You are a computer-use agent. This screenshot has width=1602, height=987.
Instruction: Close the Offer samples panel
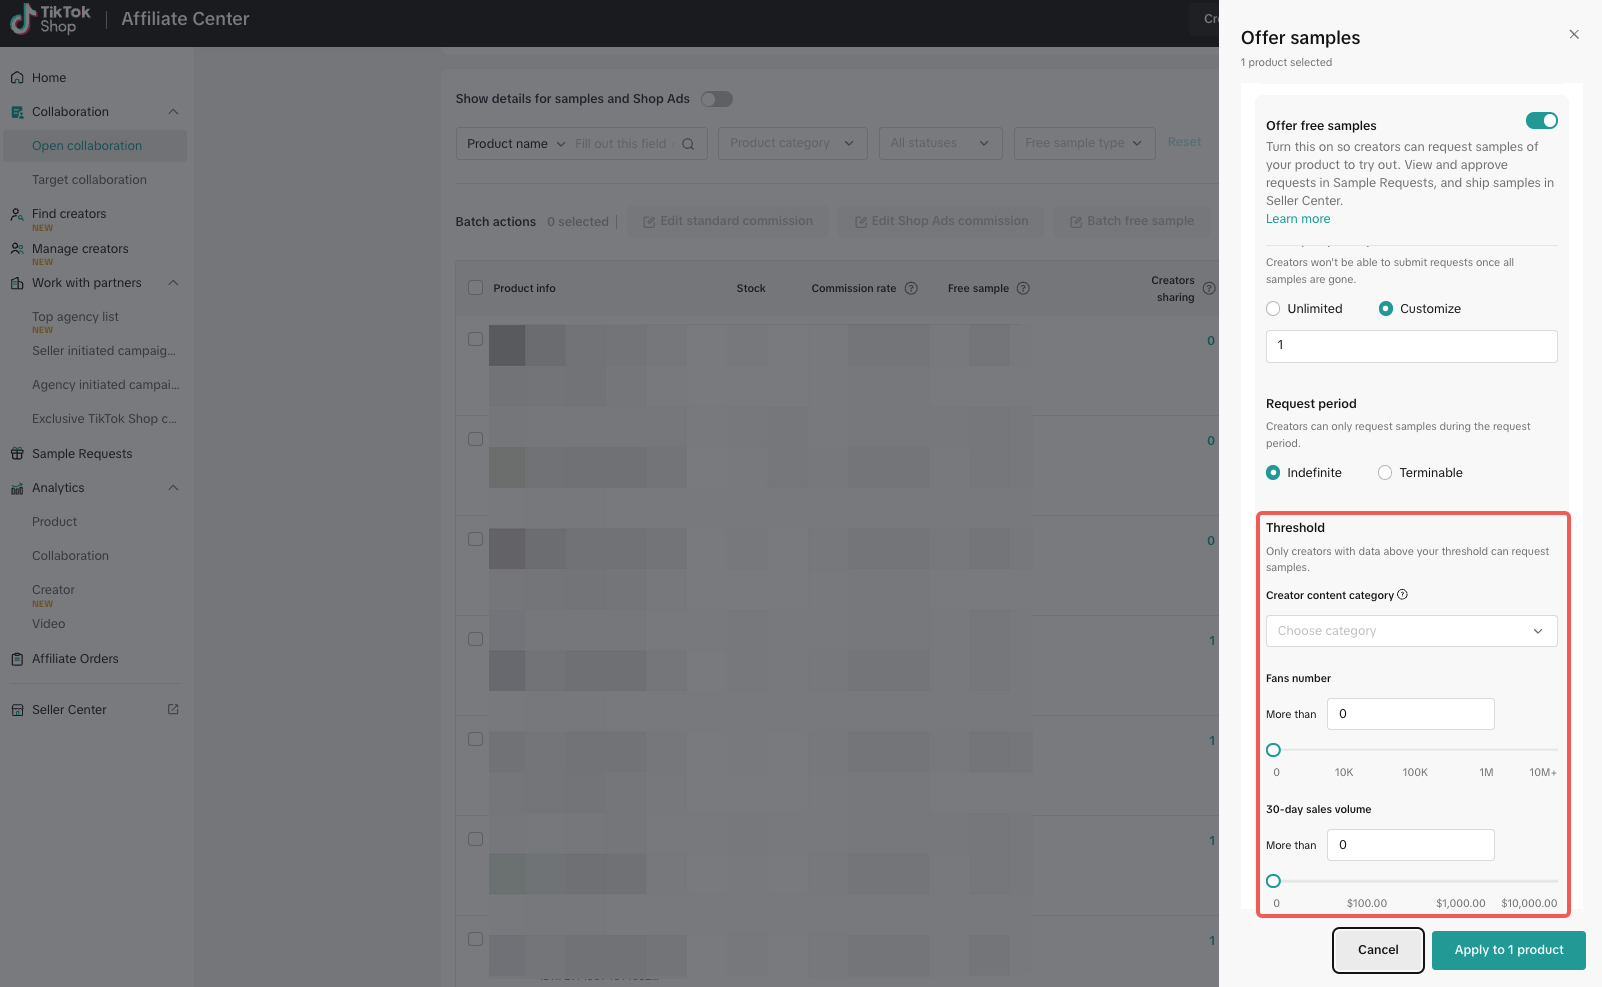click(x=1574, y=35)
